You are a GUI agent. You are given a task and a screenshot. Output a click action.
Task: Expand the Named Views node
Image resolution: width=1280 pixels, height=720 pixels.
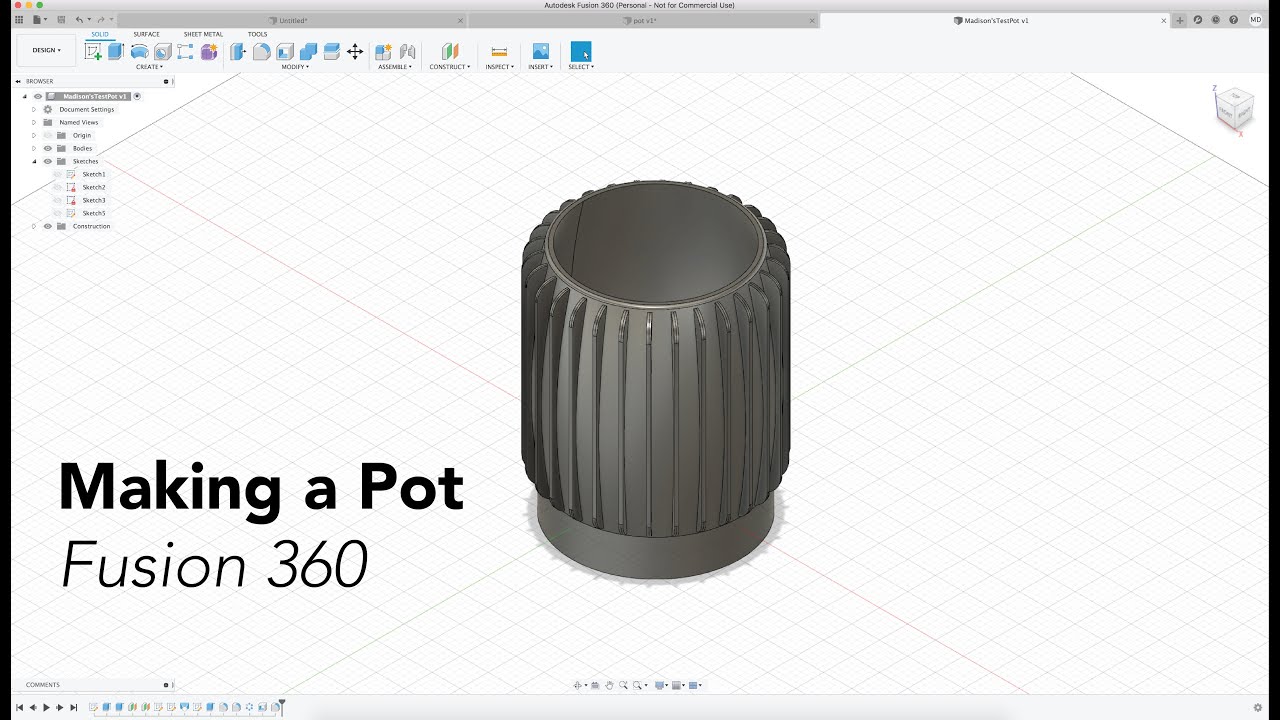pos(34,122)
